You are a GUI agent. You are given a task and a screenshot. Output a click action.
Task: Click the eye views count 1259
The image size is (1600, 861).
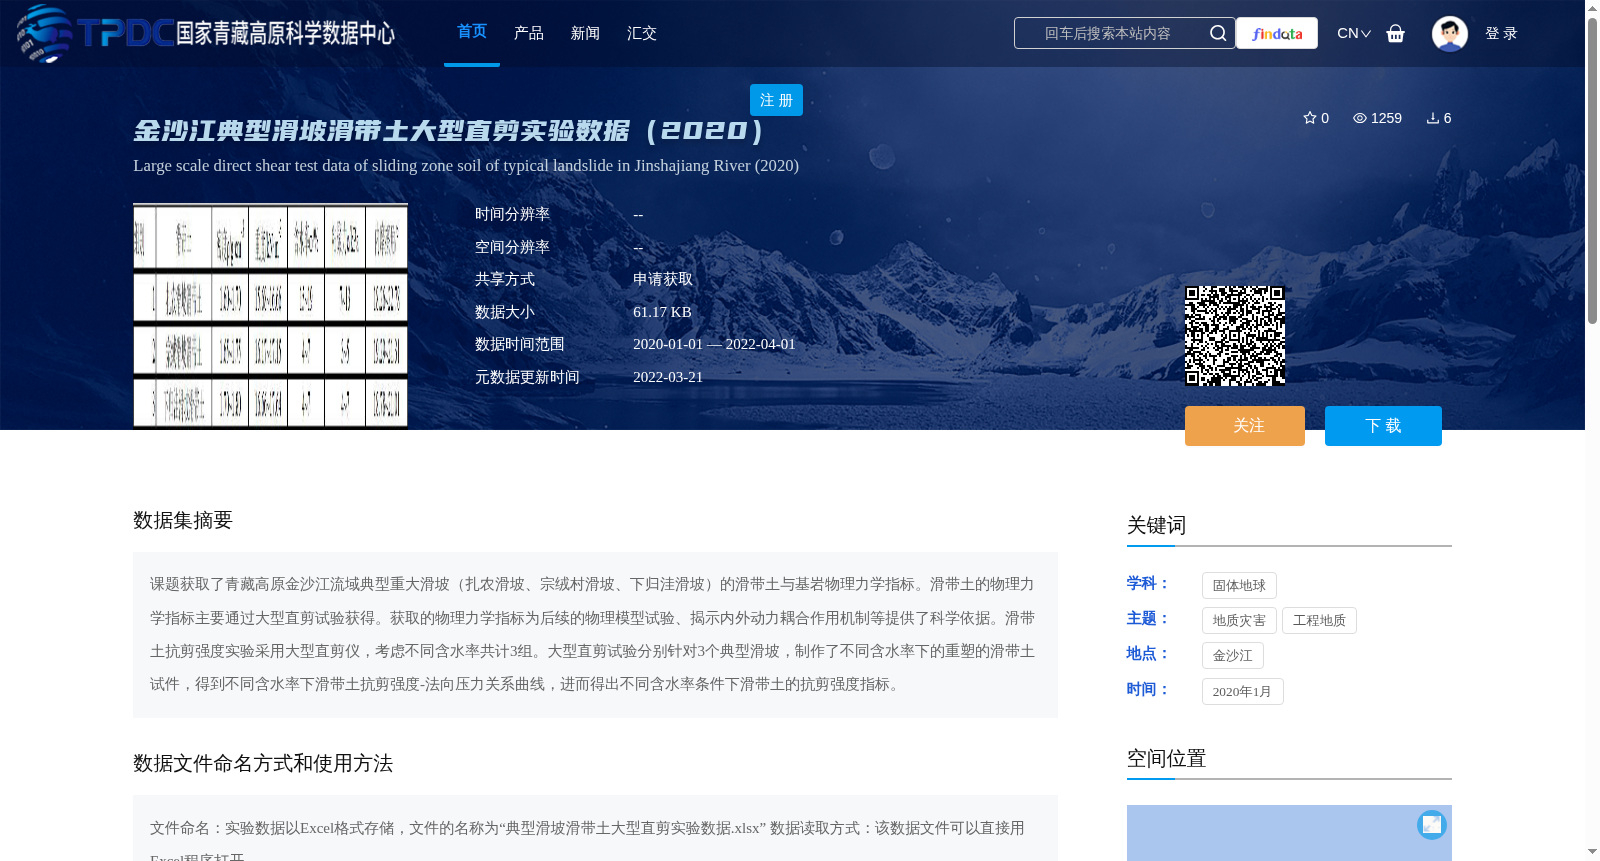tap(1377, 118)
